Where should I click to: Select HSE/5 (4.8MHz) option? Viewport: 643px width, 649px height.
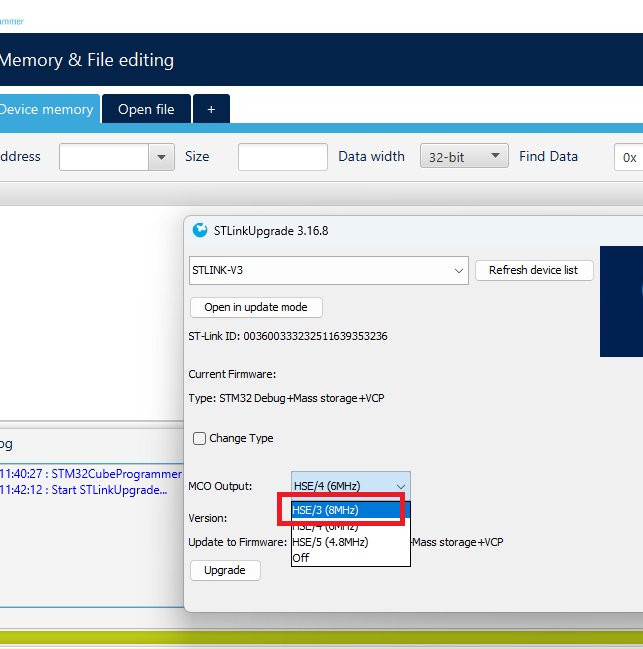pyautogui.click(x=350, y=542)
